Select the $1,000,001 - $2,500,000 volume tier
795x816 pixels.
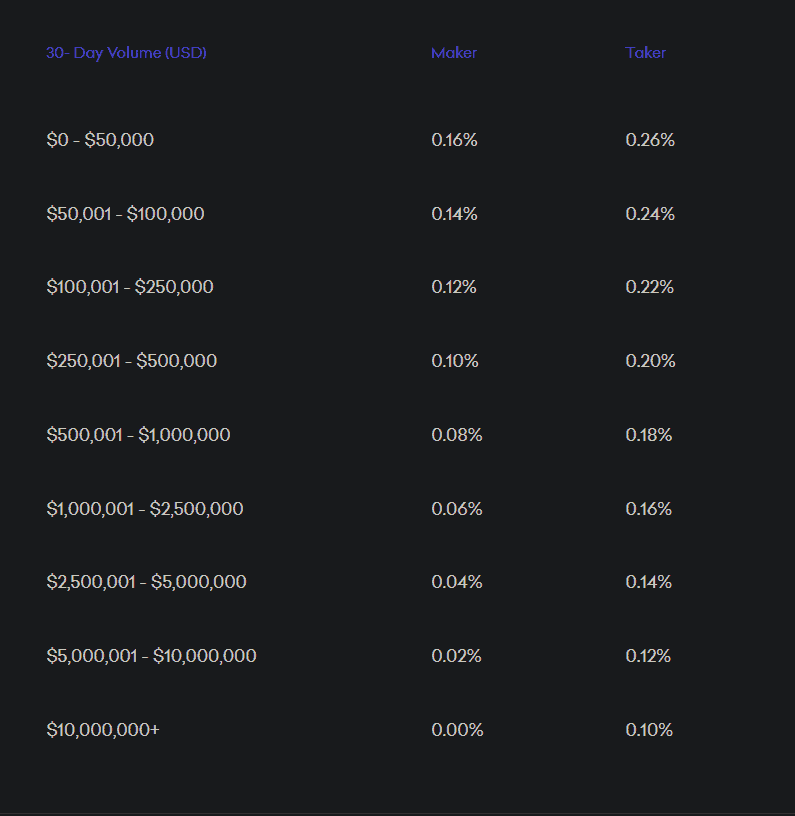(145, 508)
